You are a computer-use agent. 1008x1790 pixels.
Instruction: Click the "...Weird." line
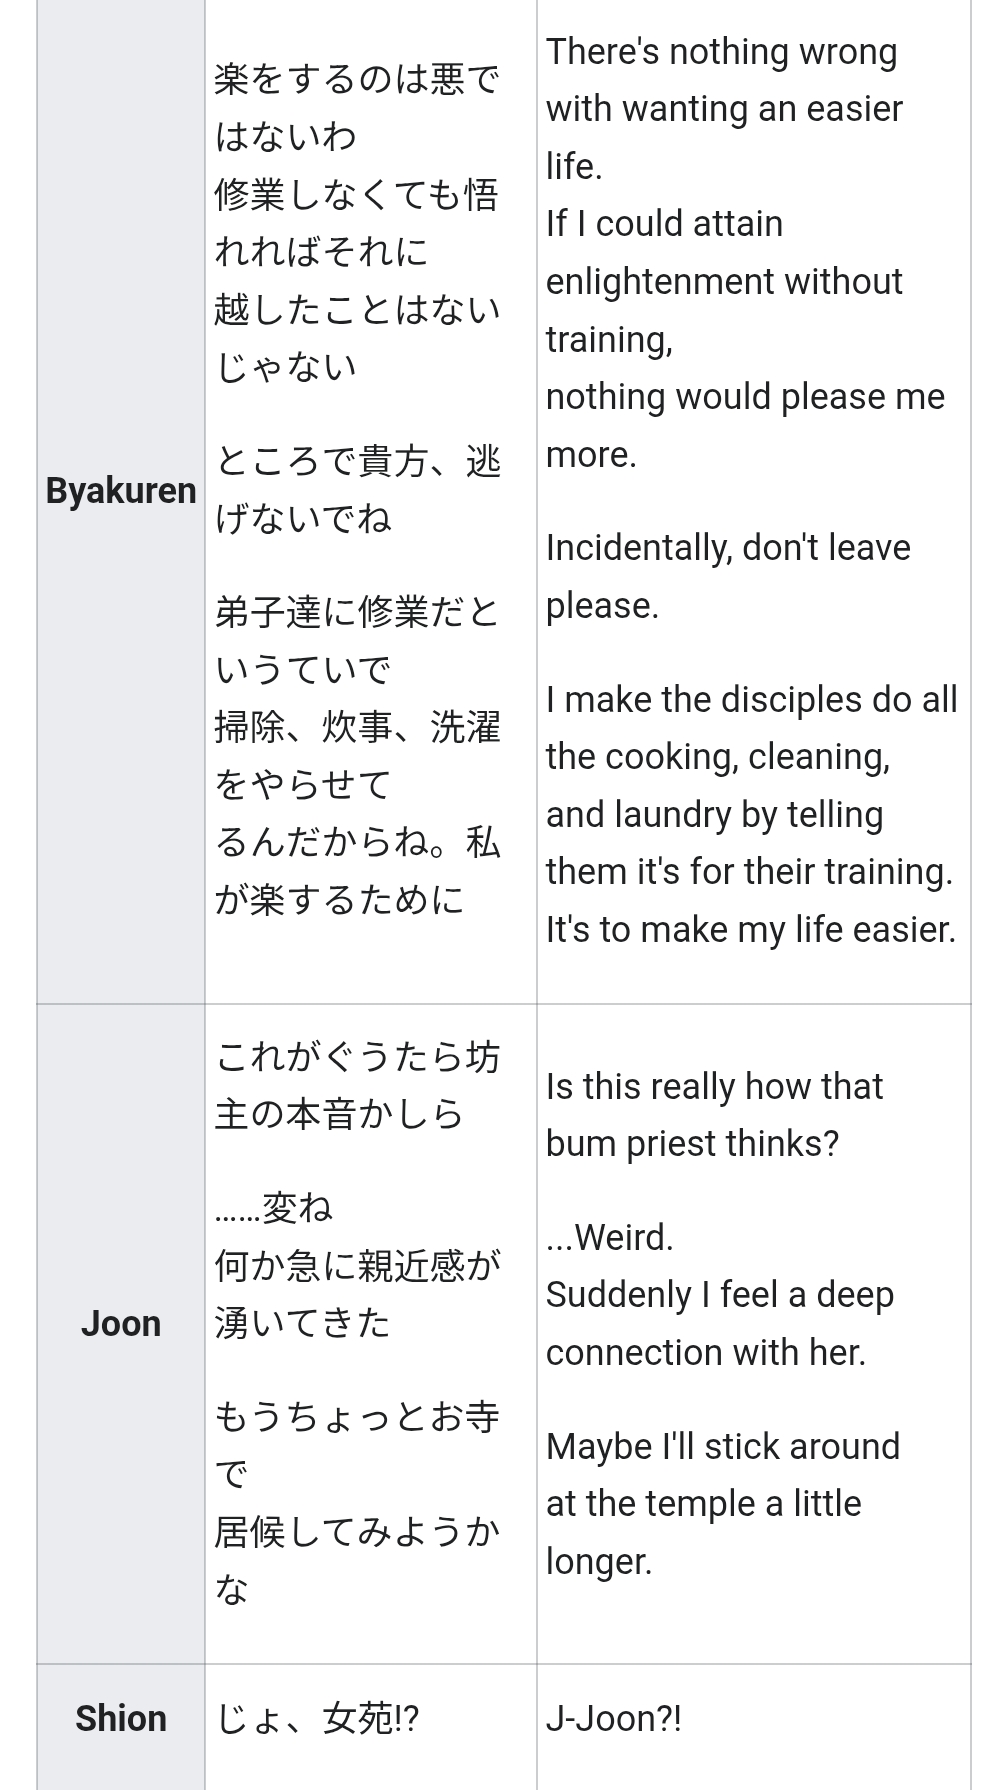click(610, 1237)
